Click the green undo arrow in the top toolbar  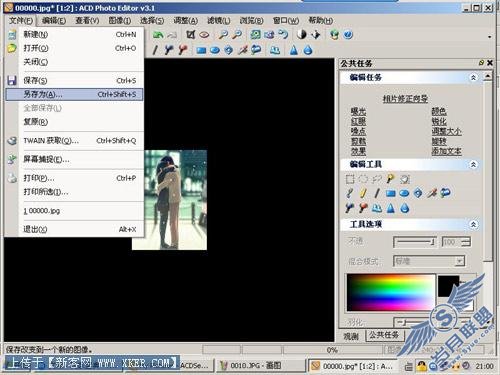[x=158, y=34]
